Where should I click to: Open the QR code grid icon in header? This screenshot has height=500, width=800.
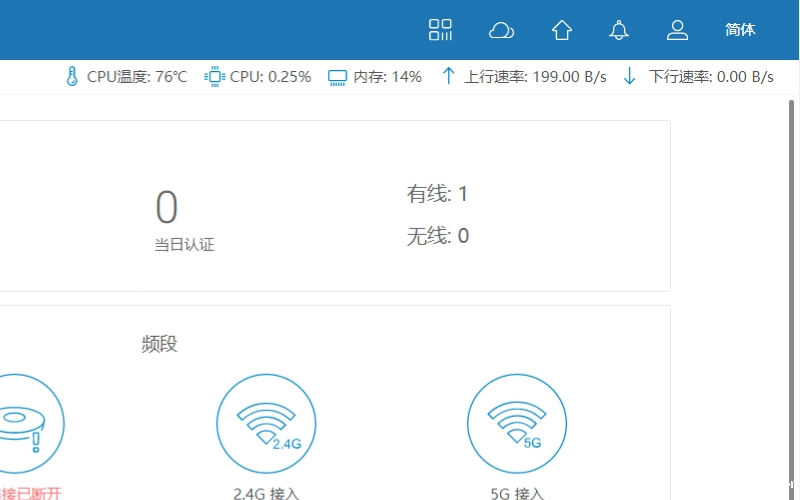[440, 30]
